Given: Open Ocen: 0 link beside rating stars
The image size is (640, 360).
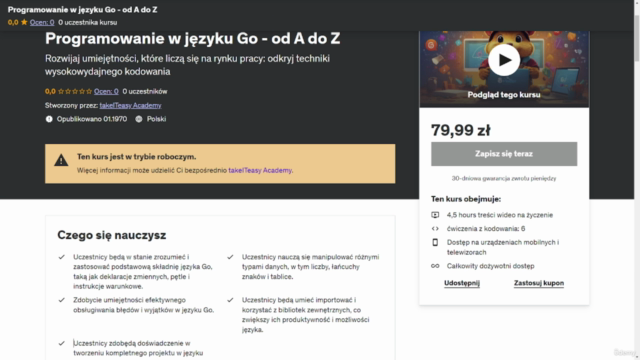Looking at the screenshot, I should tap(106, 91).
